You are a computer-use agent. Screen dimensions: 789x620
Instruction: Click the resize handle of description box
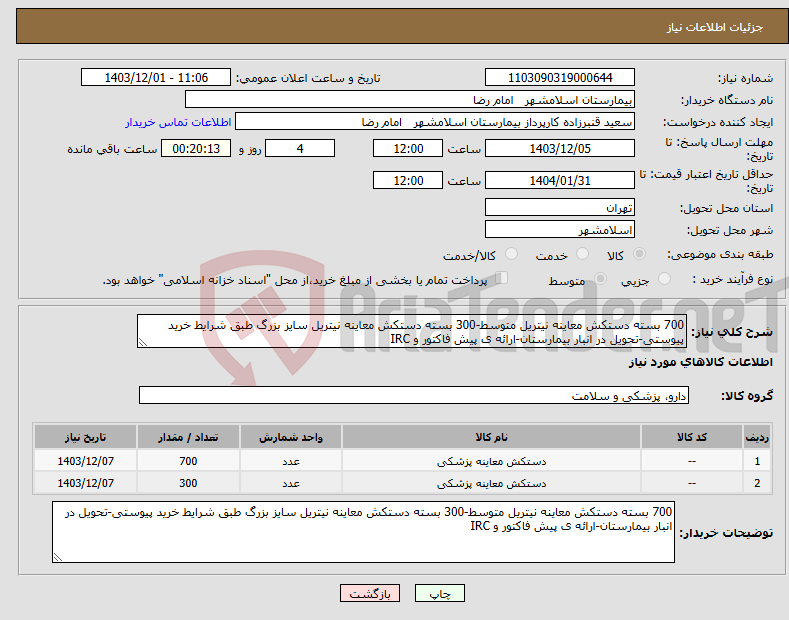tap(143, 342)
